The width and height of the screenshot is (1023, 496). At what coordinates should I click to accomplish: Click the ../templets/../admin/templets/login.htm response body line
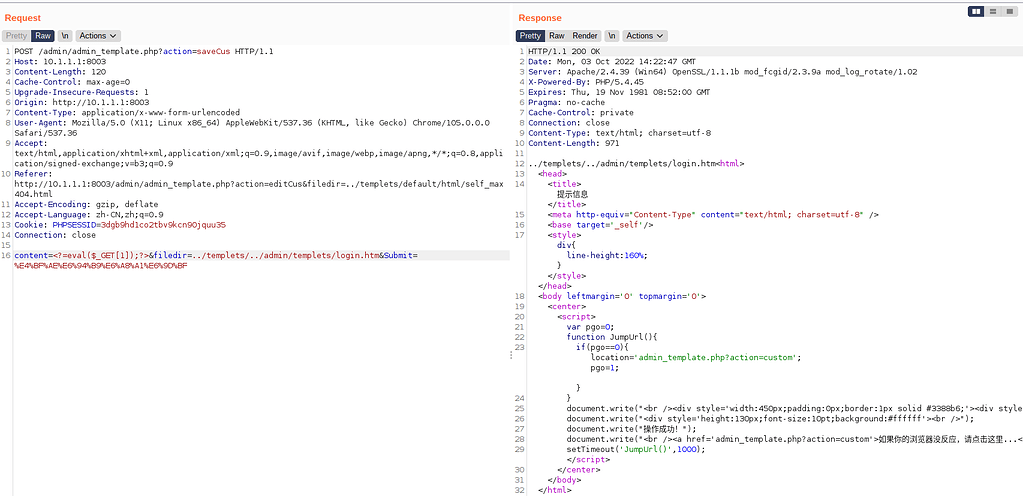point(636,164)
